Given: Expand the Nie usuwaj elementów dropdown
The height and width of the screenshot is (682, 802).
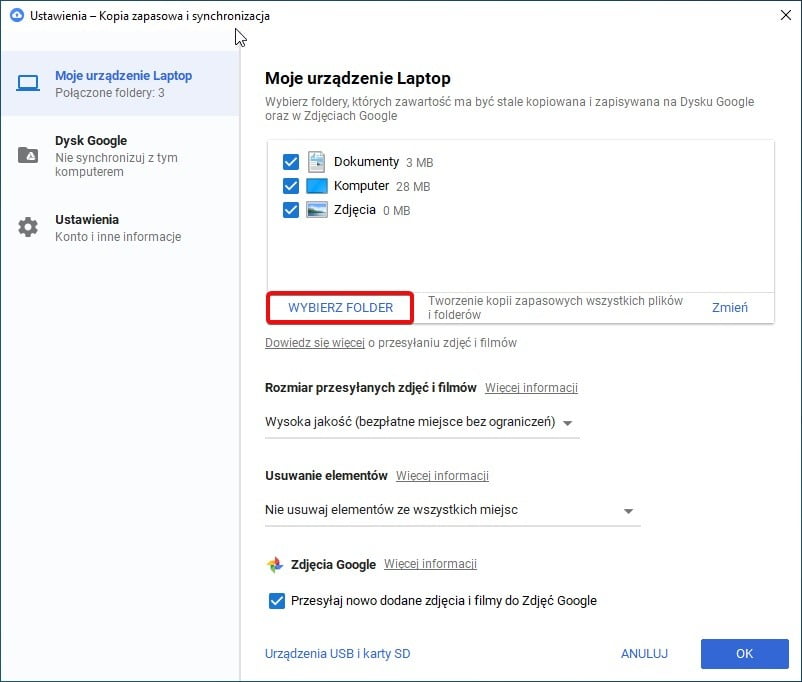Looking at the screenshot, I should [x=451, y=510].
